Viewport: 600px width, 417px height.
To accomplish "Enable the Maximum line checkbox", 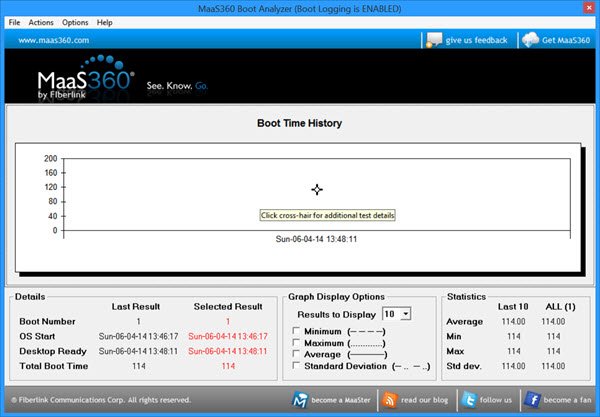I will coord(295,342).
